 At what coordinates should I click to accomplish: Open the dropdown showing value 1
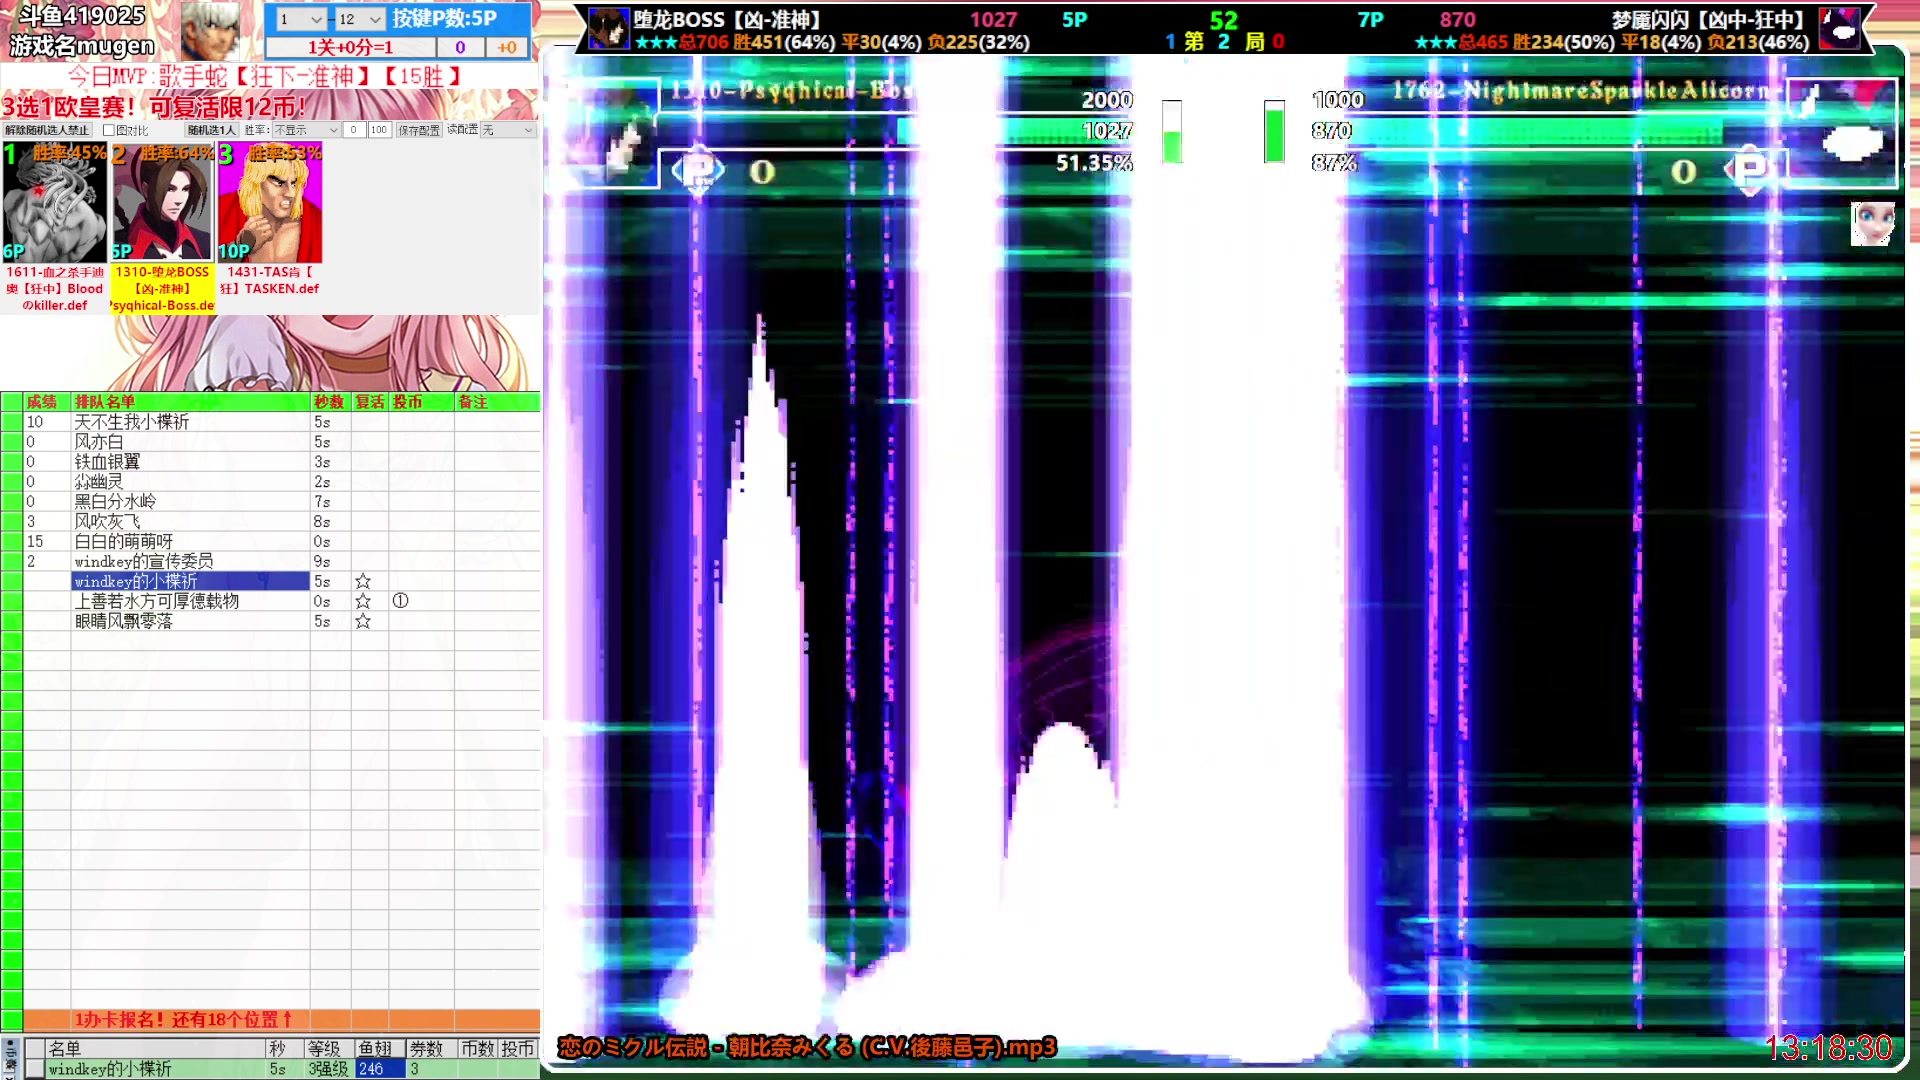[300, 19]
